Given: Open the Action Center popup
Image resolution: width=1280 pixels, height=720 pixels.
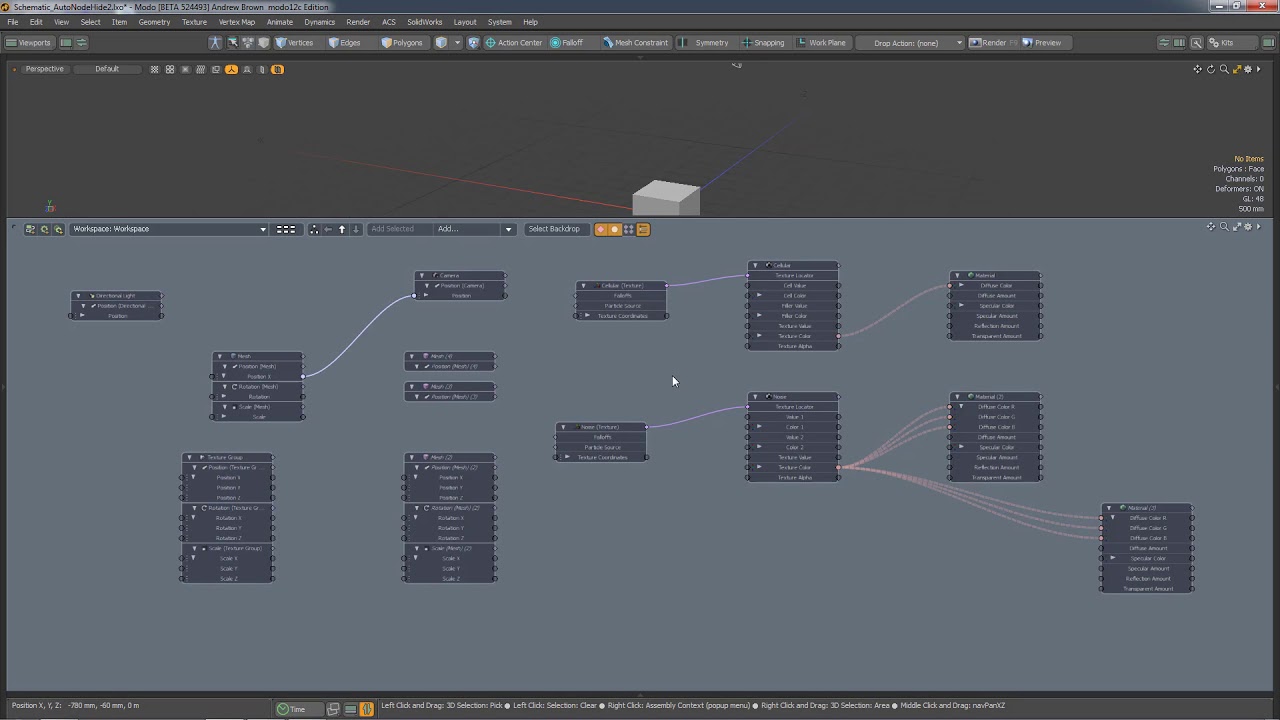Looking at the screenshot, I should pos(514,43).
